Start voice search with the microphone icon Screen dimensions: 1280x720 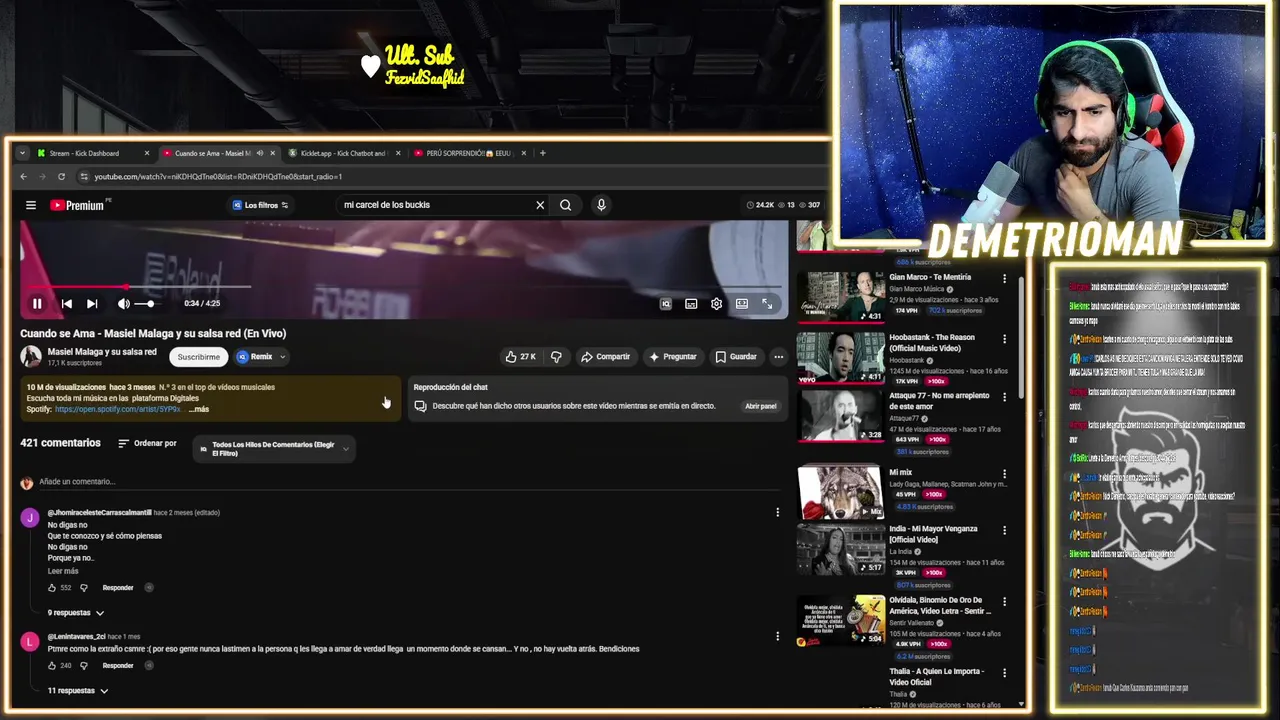coord(601,205)
